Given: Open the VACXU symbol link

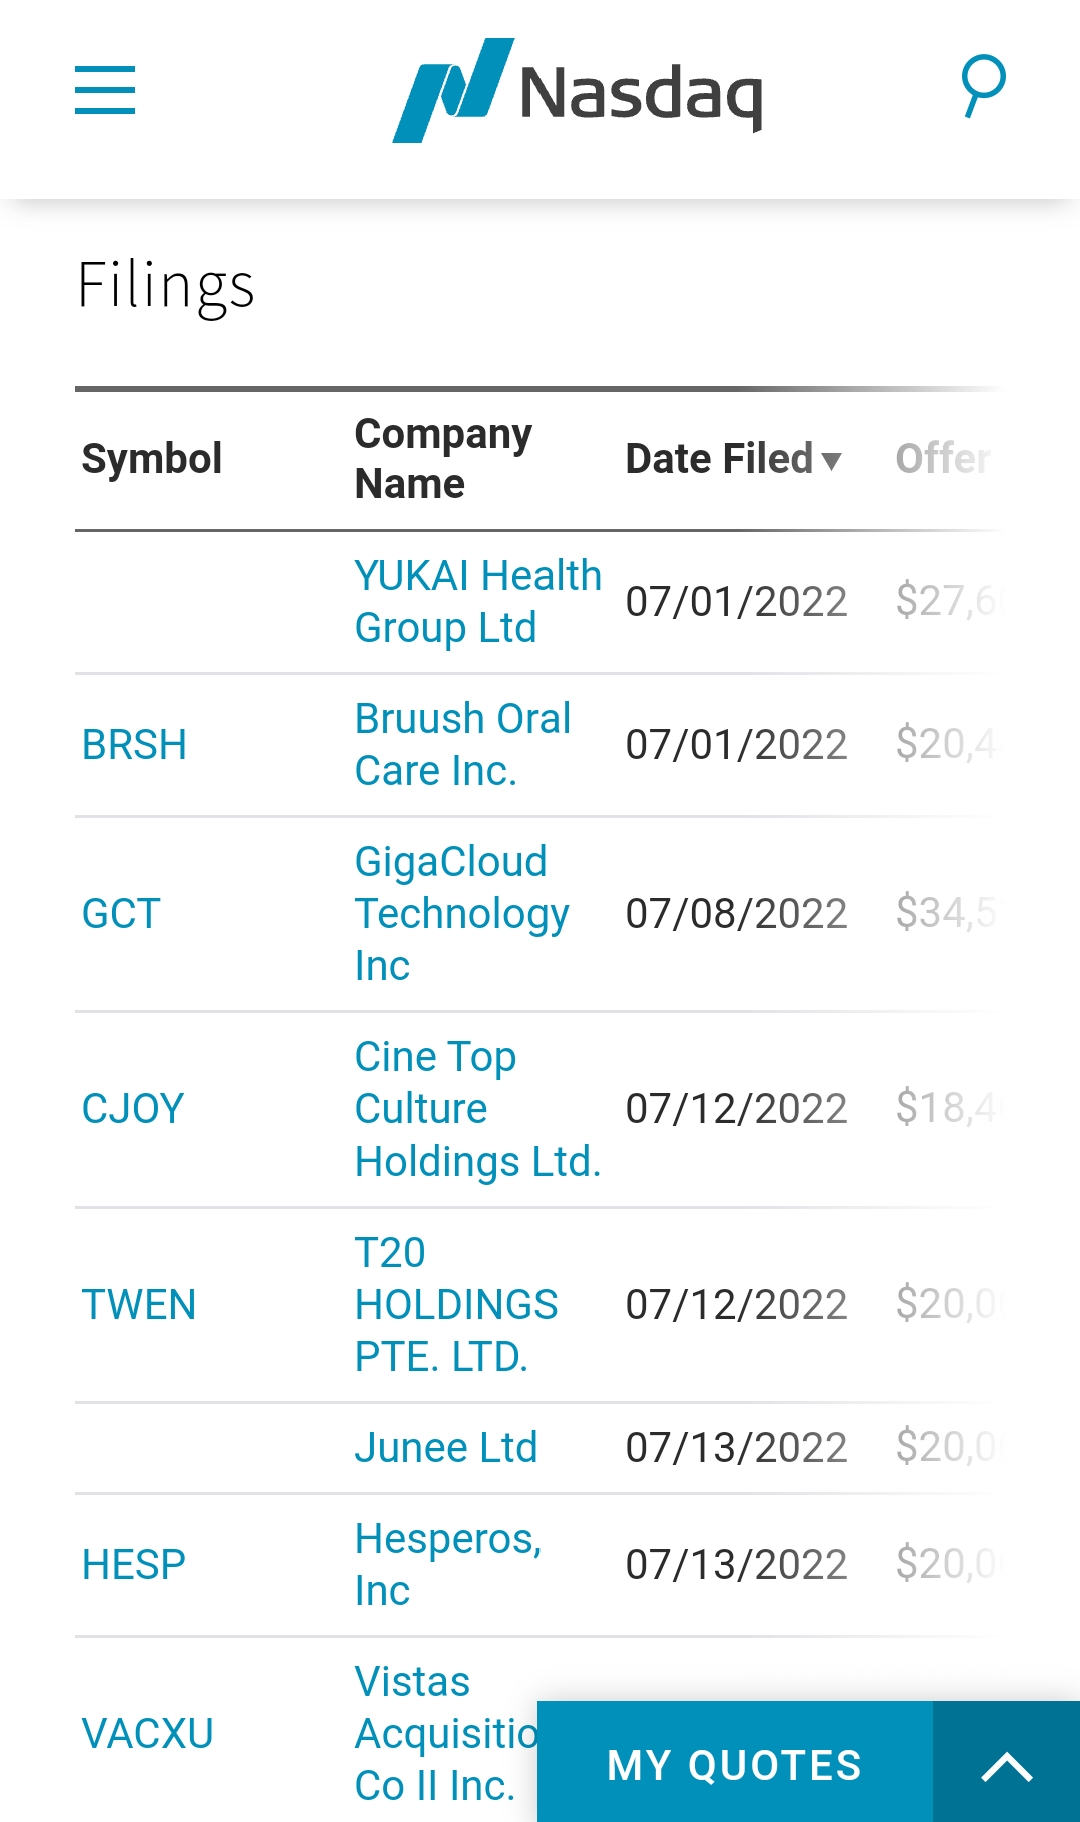Looking at the screenshot, I should click(x=148, y=1734).
